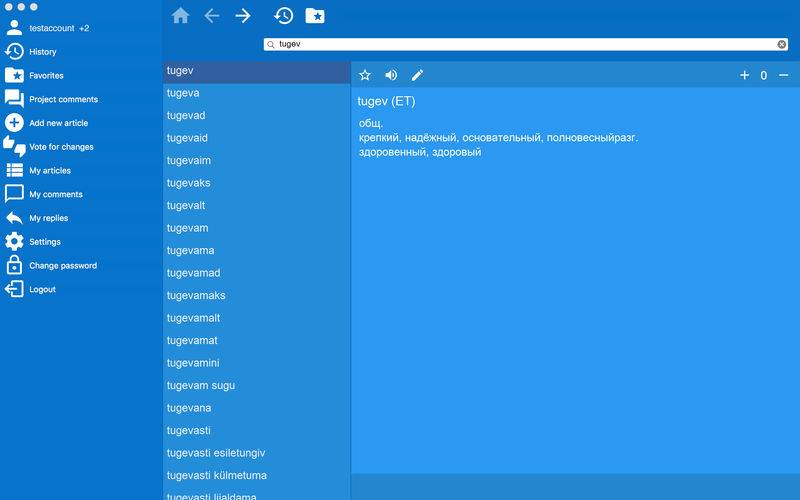
Task: Click the My comments bubble icon
Action: [x=14, y=194]
